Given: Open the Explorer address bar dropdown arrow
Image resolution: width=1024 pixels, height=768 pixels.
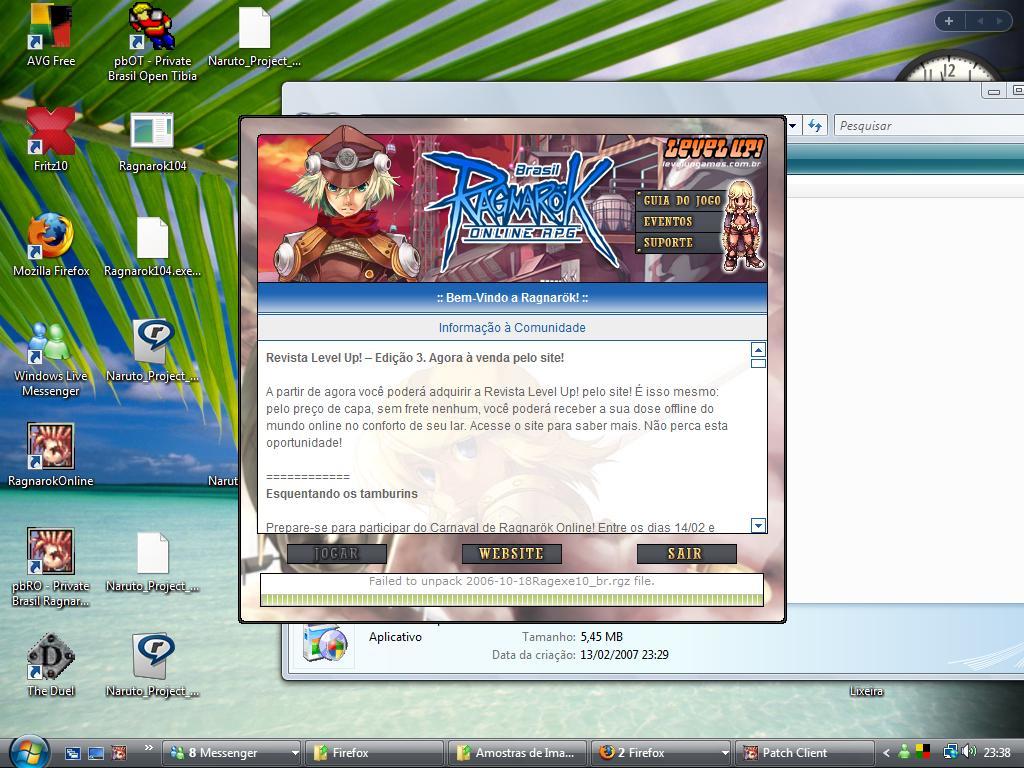Looking at the screenshot, I should pos(792,125).
